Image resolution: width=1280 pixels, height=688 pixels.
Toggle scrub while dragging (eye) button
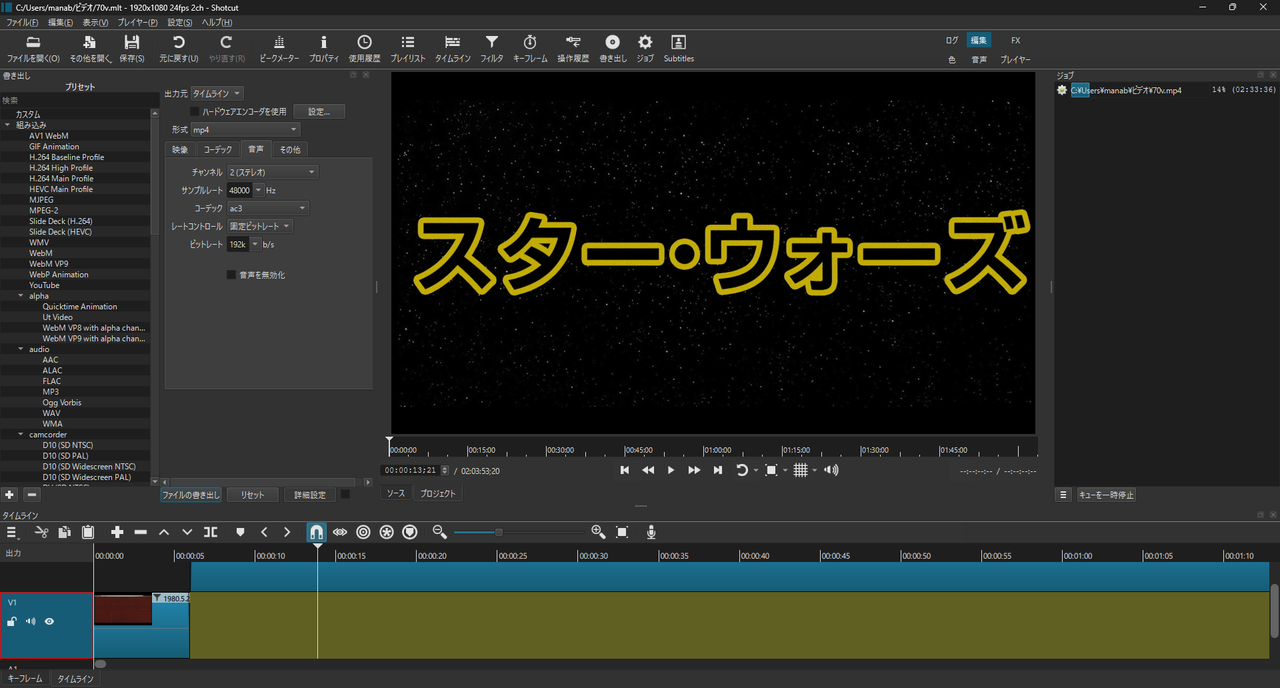[340, 532]
